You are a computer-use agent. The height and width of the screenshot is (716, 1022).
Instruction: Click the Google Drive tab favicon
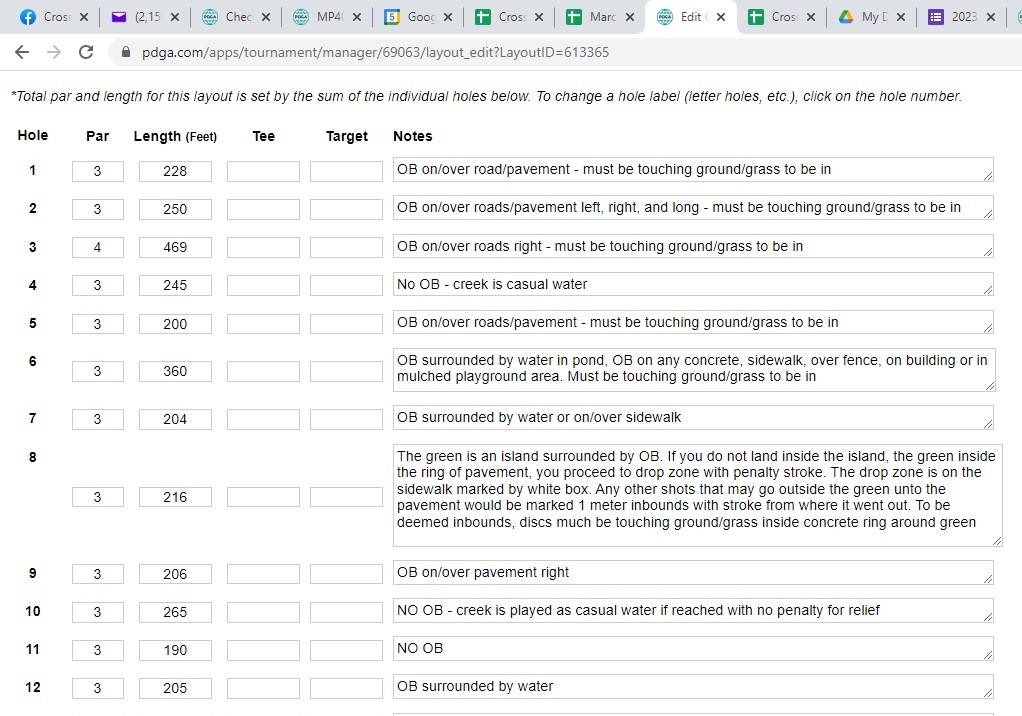click(x=846, y=17)
